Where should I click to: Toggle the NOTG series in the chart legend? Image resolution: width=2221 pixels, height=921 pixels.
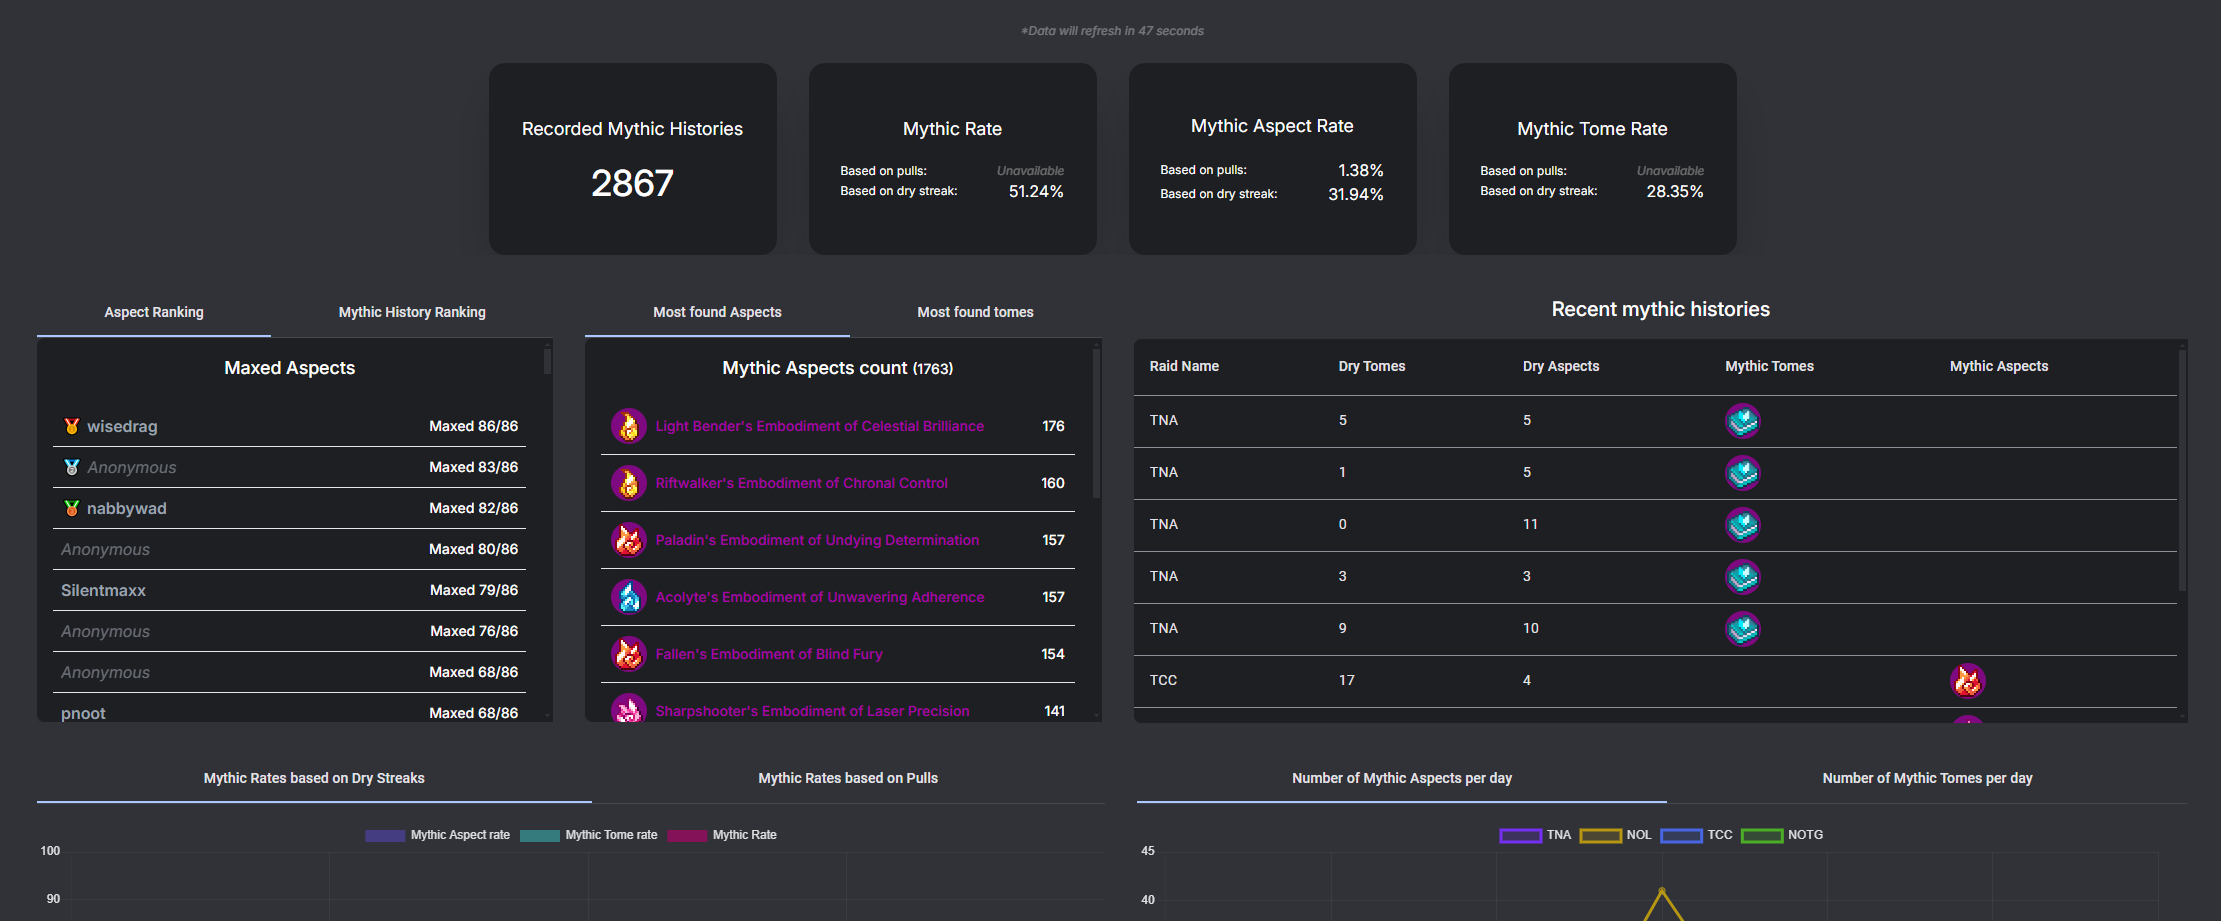tap(1782, 835)
